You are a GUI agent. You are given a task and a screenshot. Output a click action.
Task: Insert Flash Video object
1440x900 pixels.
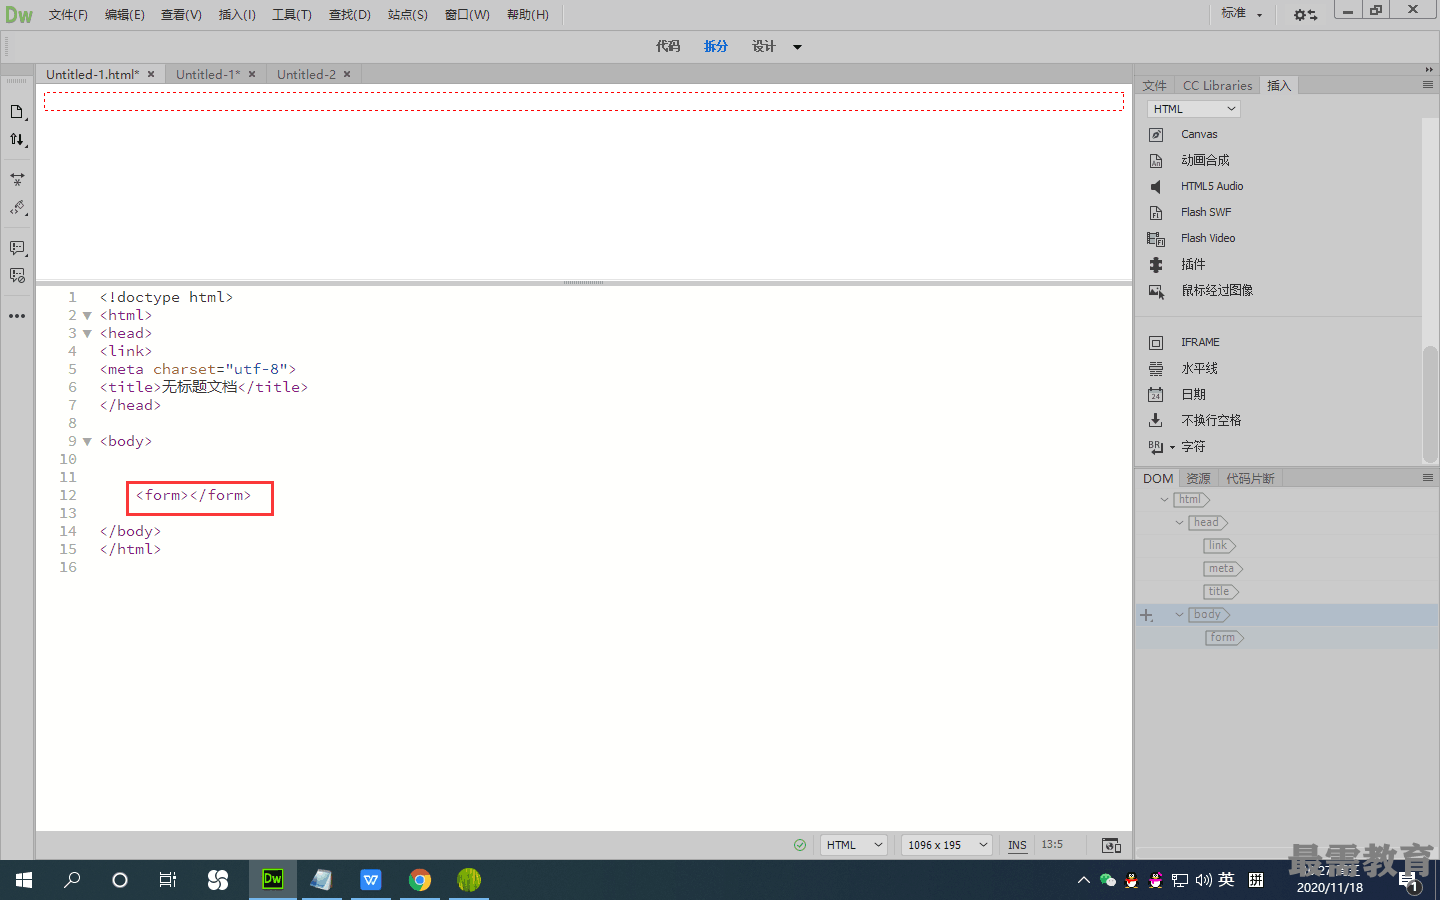pos(1208,238)
